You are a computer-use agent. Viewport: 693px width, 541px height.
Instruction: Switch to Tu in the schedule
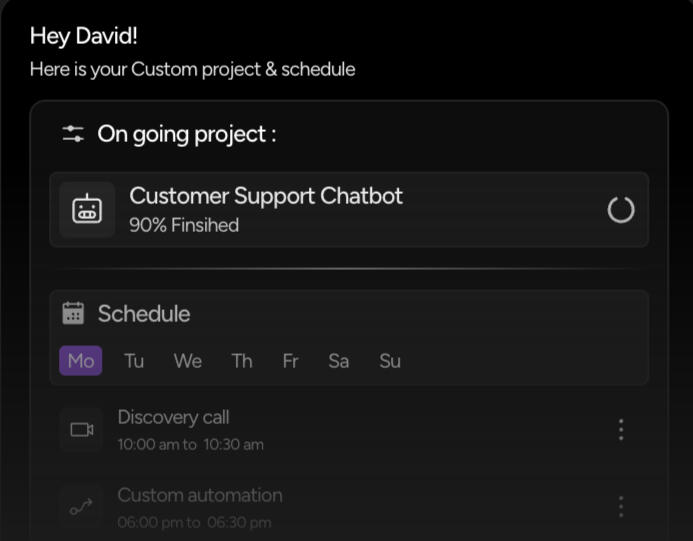pos(134,361)
